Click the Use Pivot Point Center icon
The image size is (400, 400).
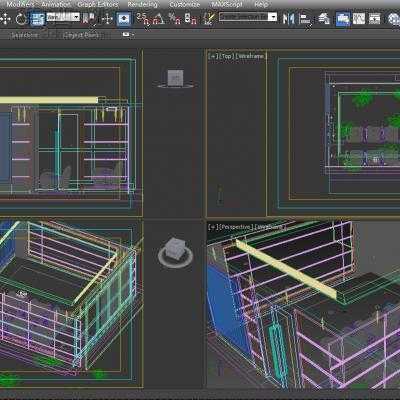coord(89,19)
